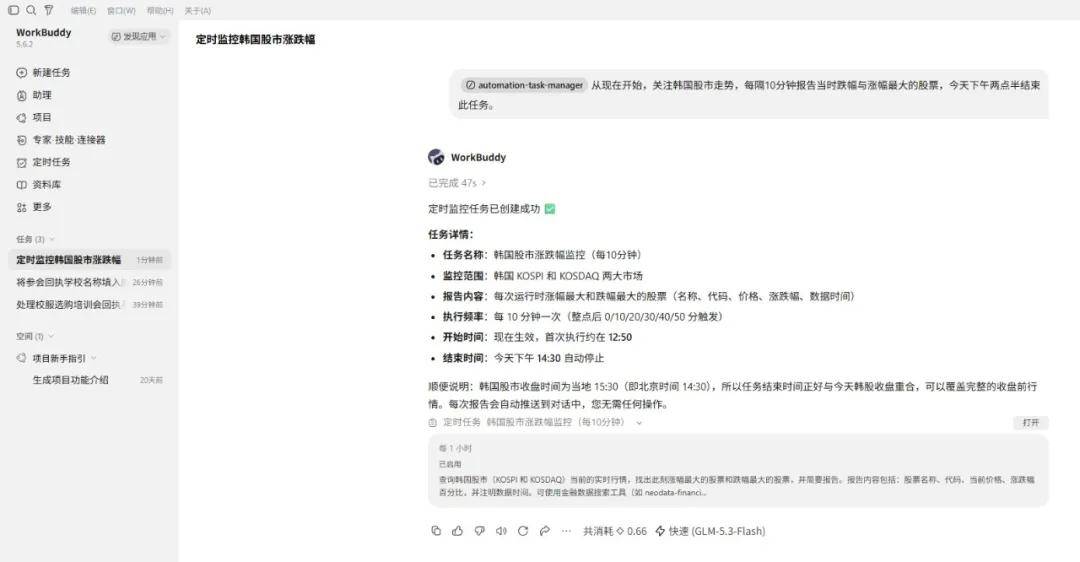The height and width of the screenshot is (562, 1080).
Task: Click the title 定时监控韩国股市涨跌幅 heading
Action: (x=256, y=39)
